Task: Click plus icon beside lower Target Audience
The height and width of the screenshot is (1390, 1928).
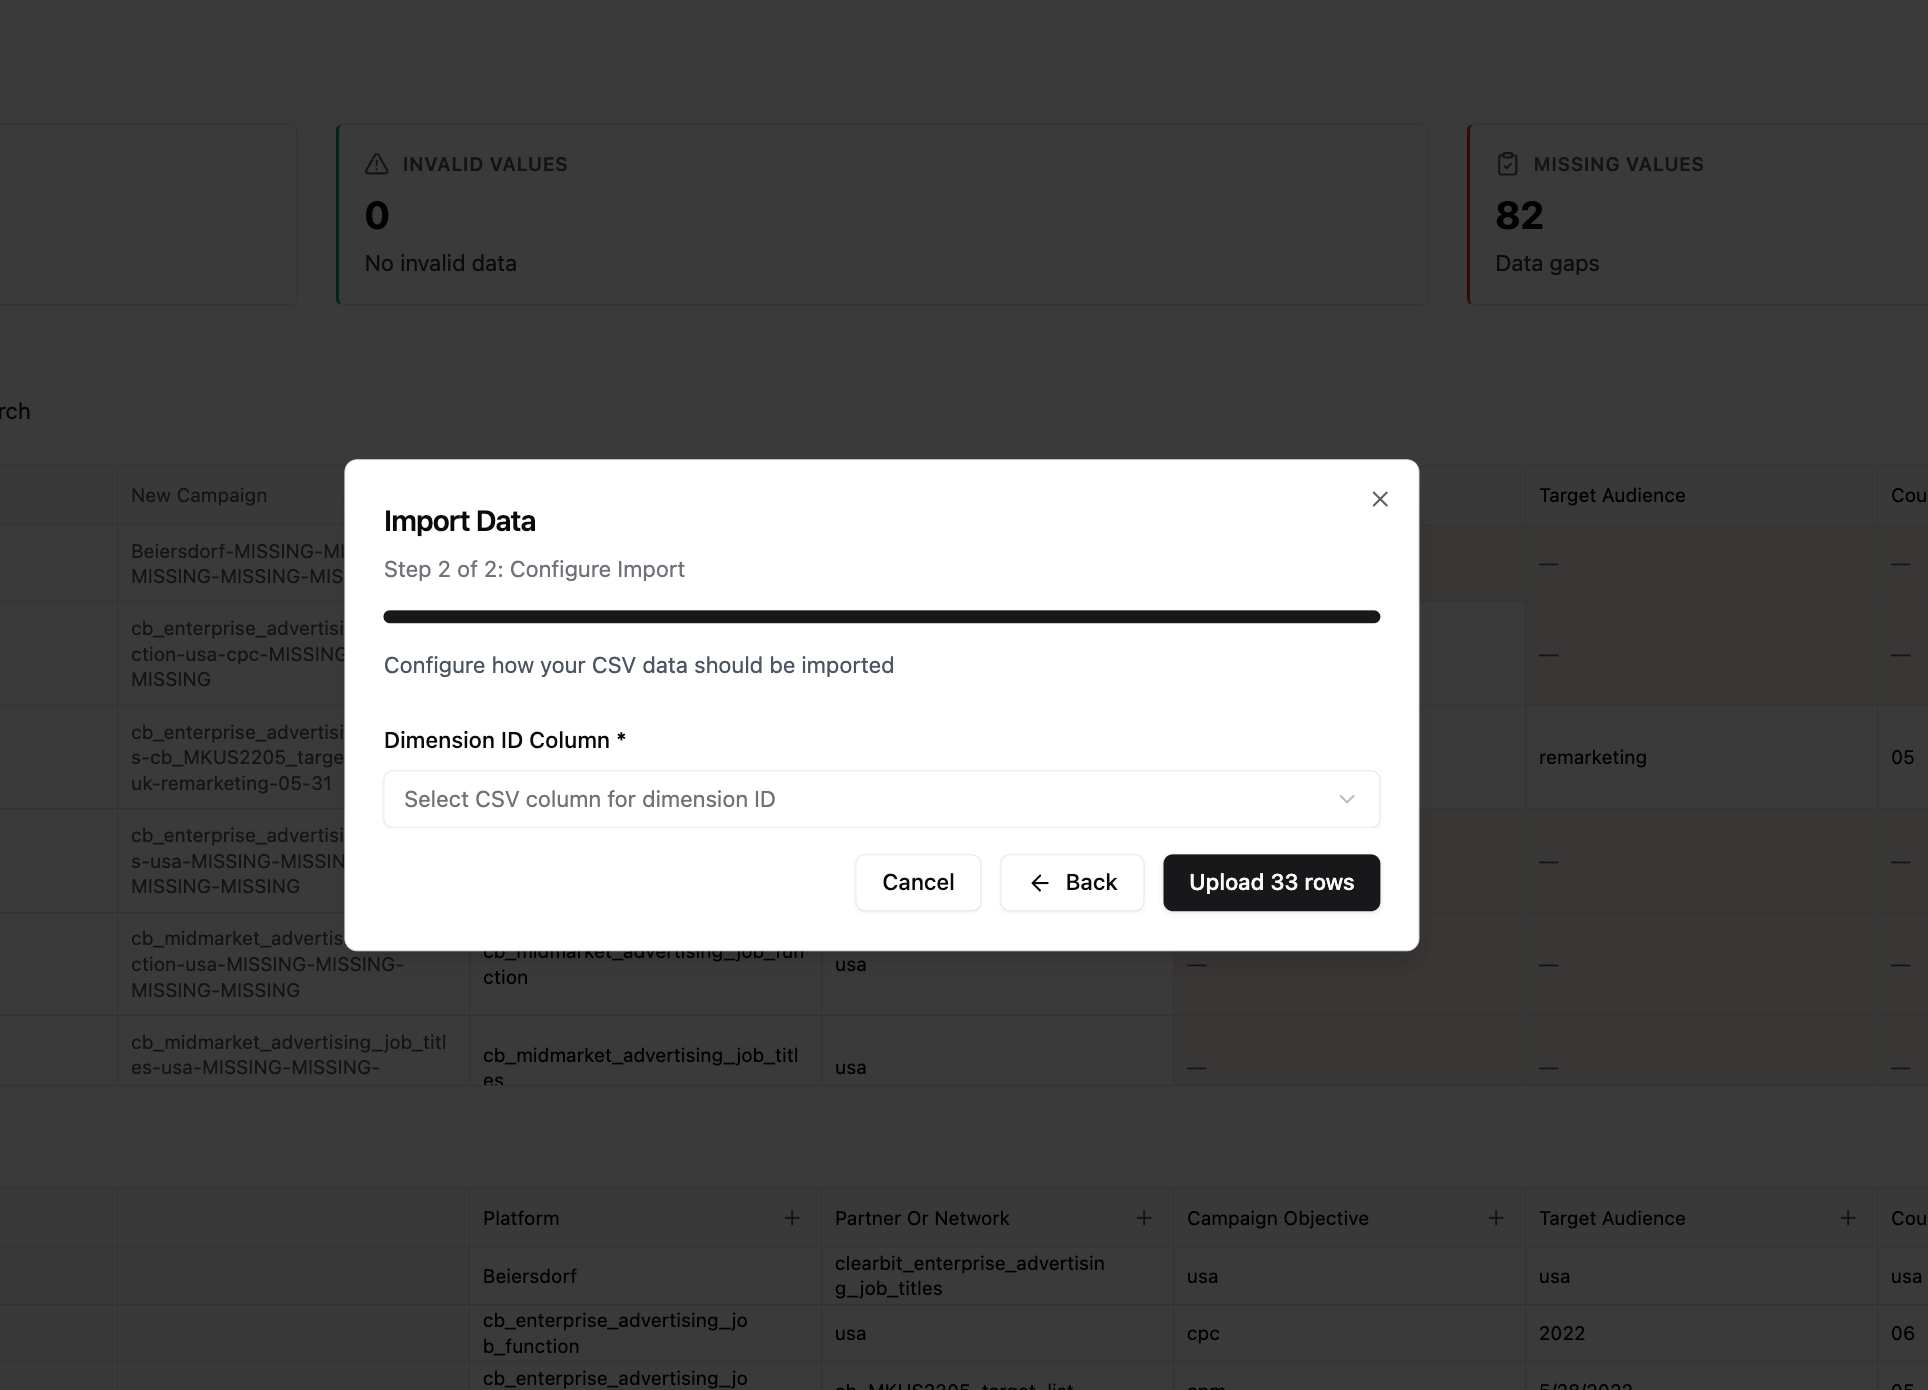Action: tap(1848, 1218)
